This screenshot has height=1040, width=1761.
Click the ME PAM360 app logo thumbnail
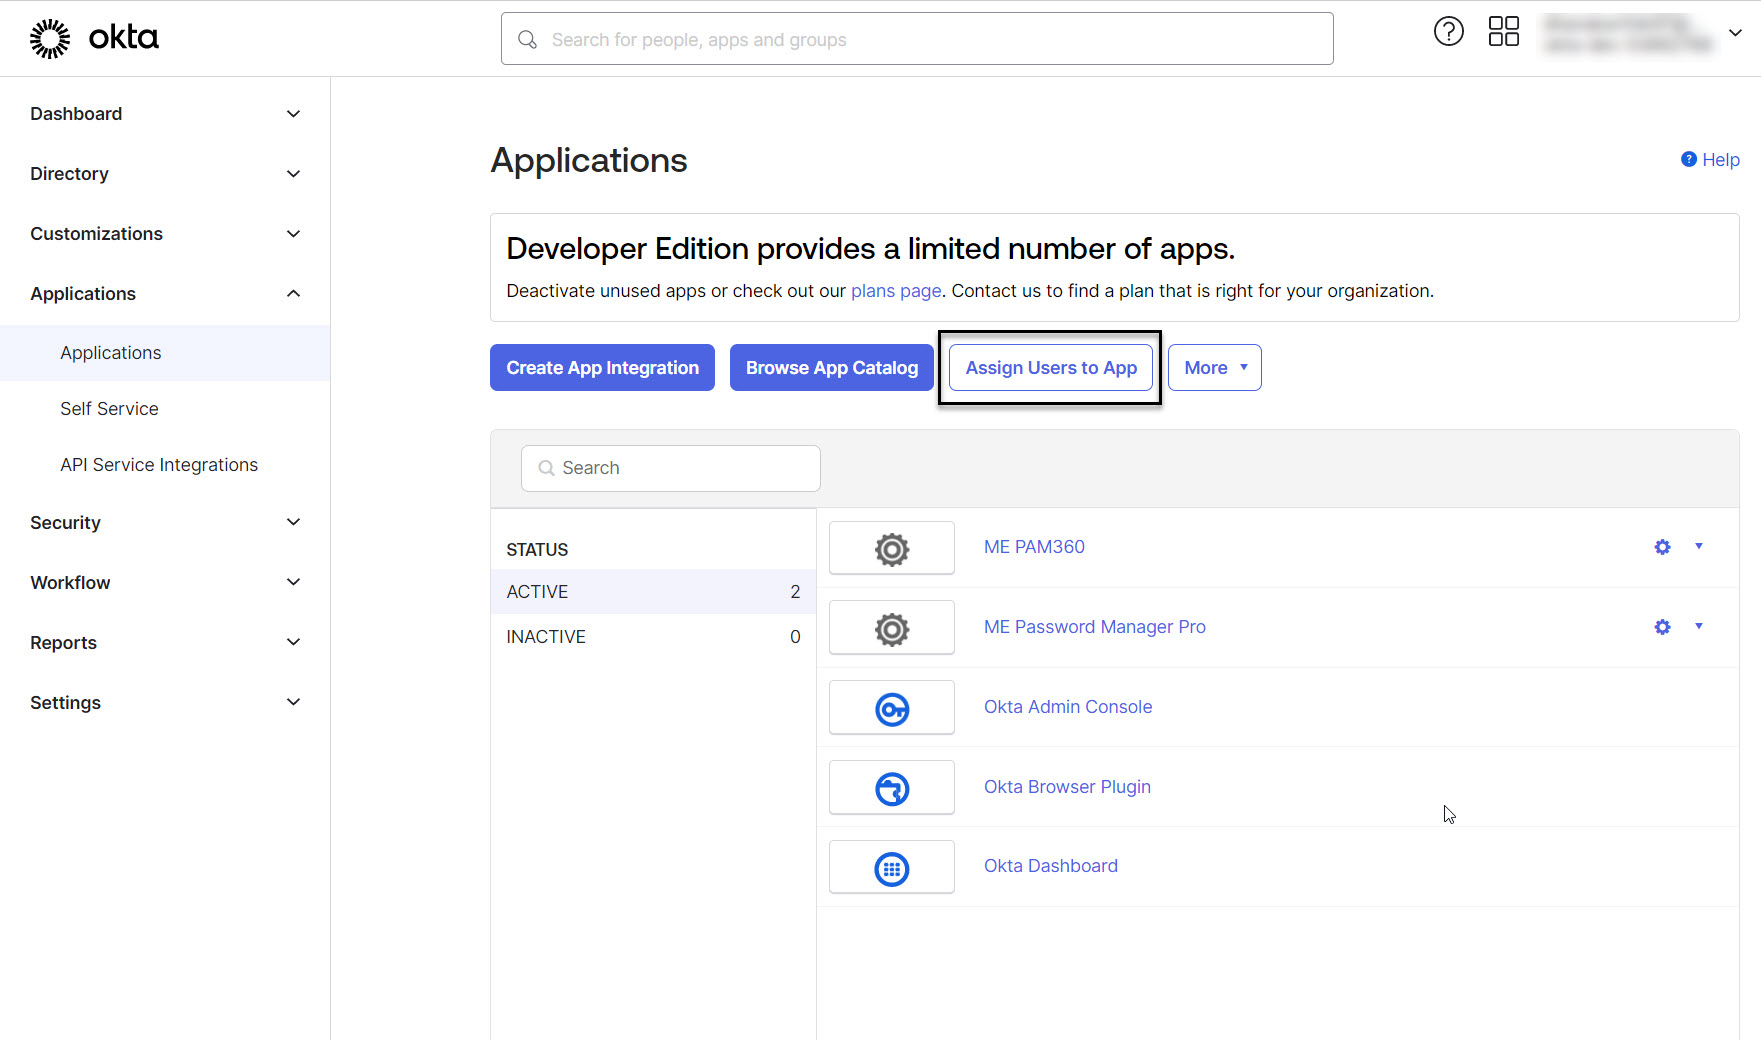[x=891, y=549]
